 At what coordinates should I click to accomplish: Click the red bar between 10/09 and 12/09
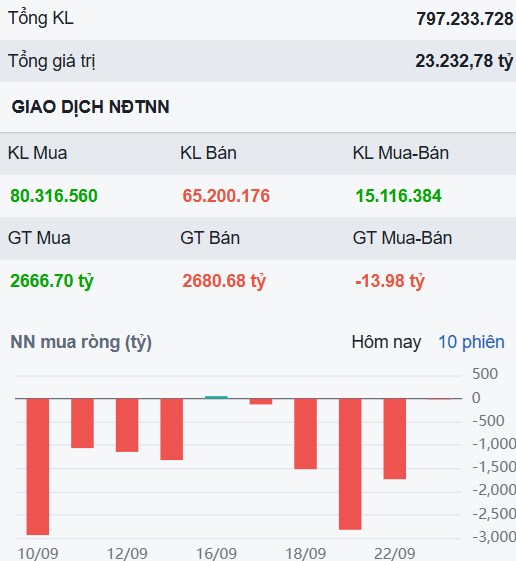coord(83,423)
